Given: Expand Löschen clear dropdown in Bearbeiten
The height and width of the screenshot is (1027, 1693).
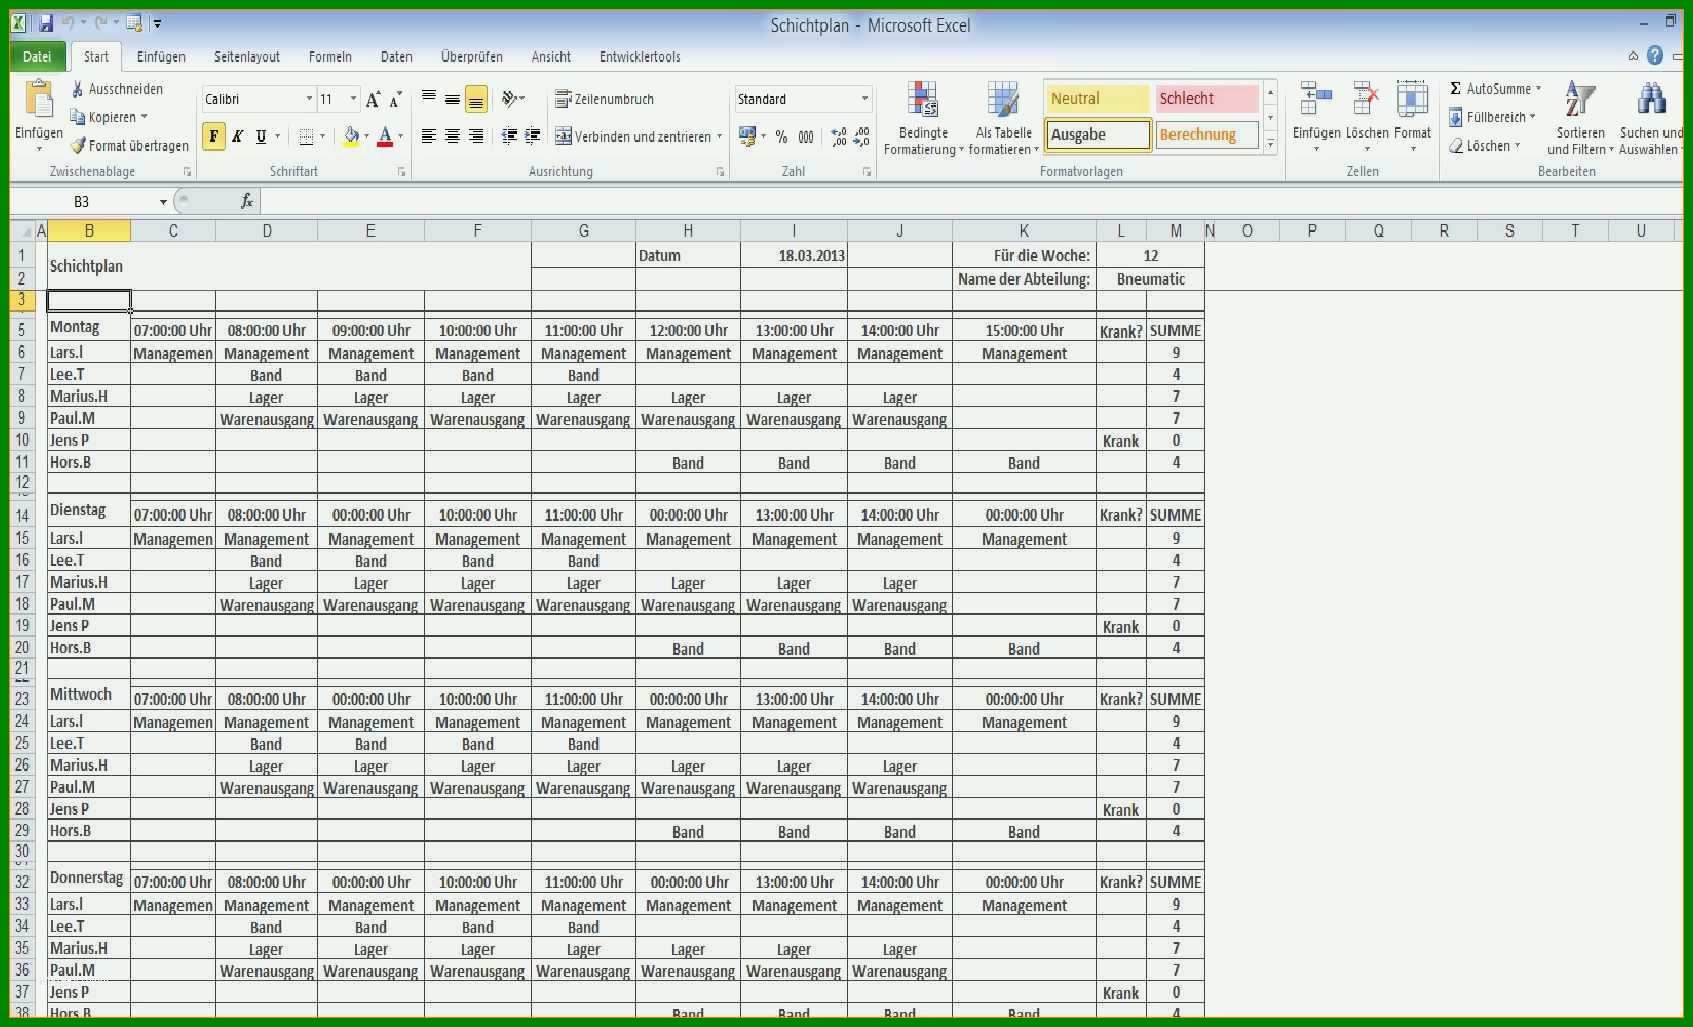Looking at the screenshot, I should pyautogui.click(x=1517, y=146).
